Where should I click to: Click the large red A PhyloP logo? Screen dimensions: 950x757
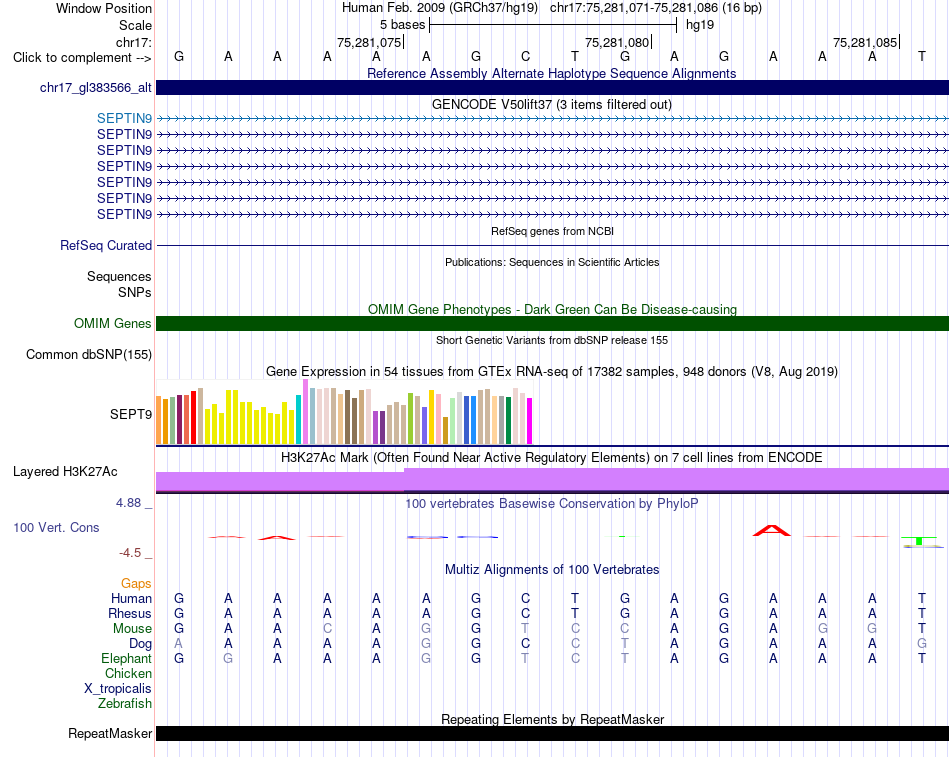pyautogui.click(x=771, y=531)
